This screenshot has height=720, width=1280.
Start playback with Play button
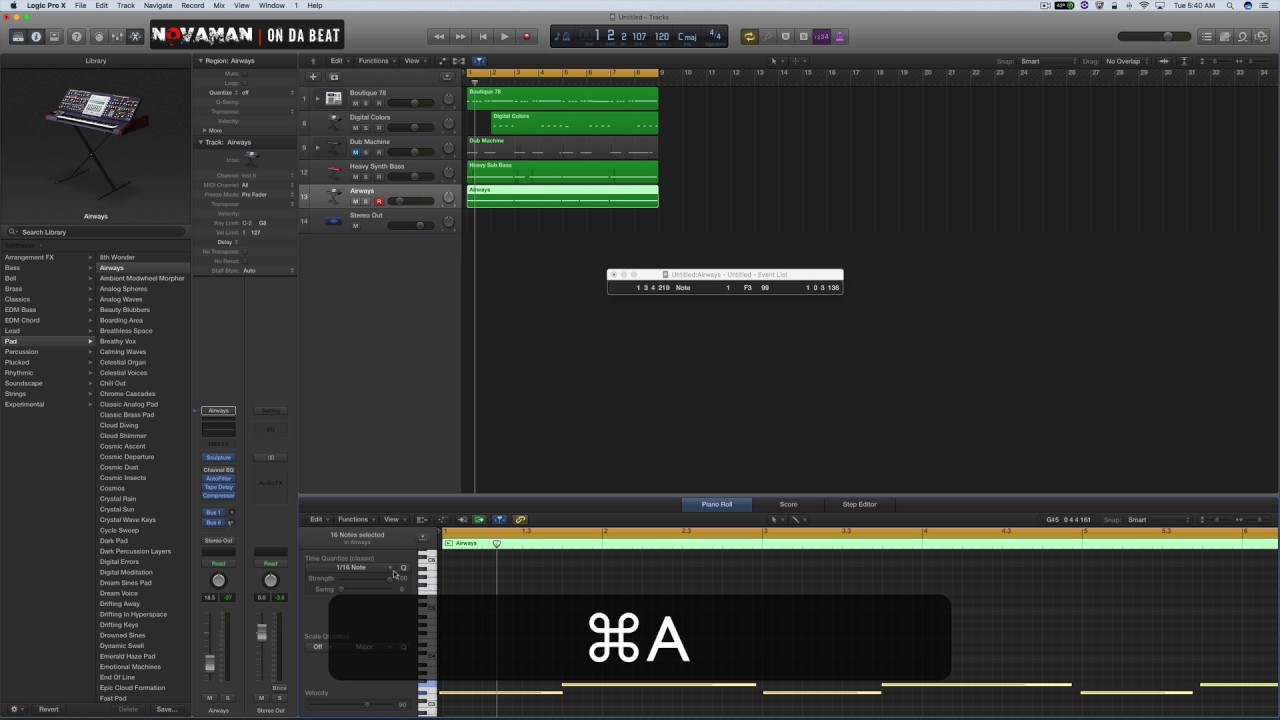tap(505, 36)
